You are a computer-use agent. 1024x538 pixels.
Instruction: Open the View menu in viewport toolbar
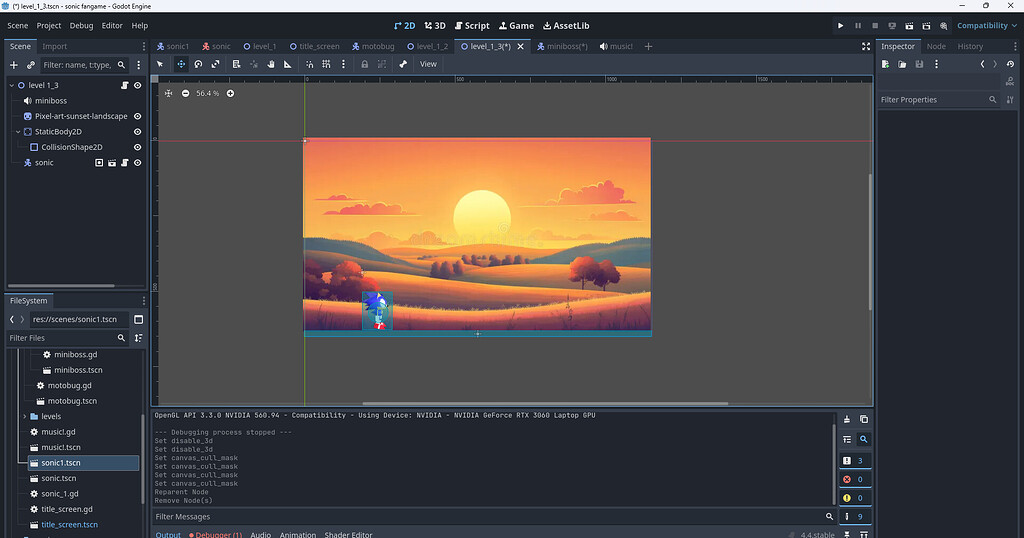click(428, 64)
